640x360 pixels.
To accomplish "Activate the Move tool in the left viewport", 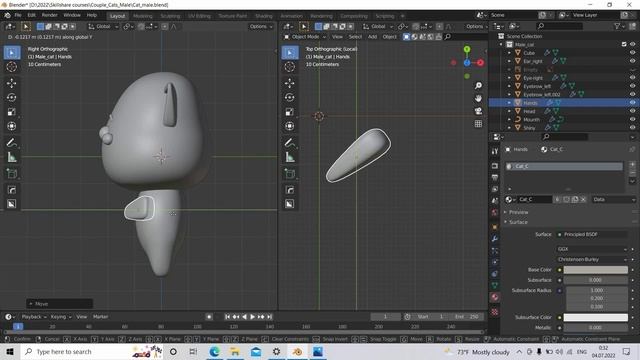I will (x=11, y=83).
